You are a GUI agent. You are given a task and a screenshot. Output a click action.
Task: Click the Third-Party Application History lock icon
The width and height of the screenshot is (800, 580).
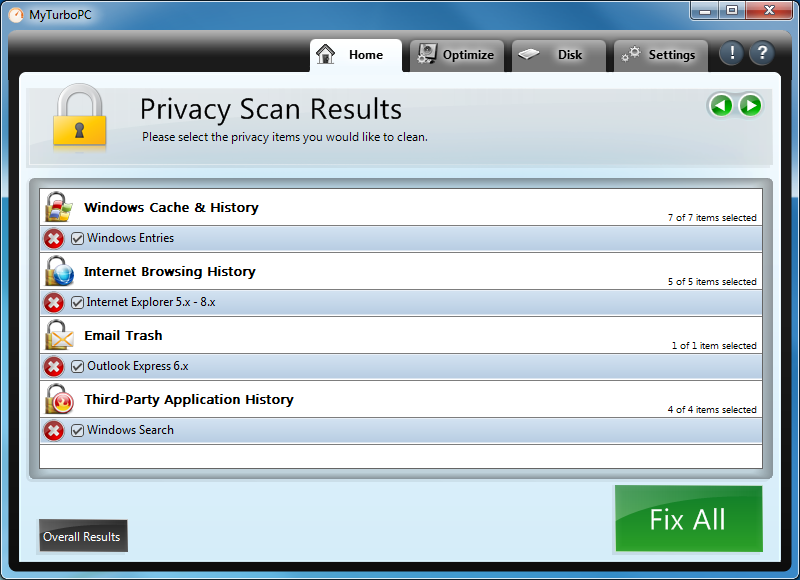59,399
